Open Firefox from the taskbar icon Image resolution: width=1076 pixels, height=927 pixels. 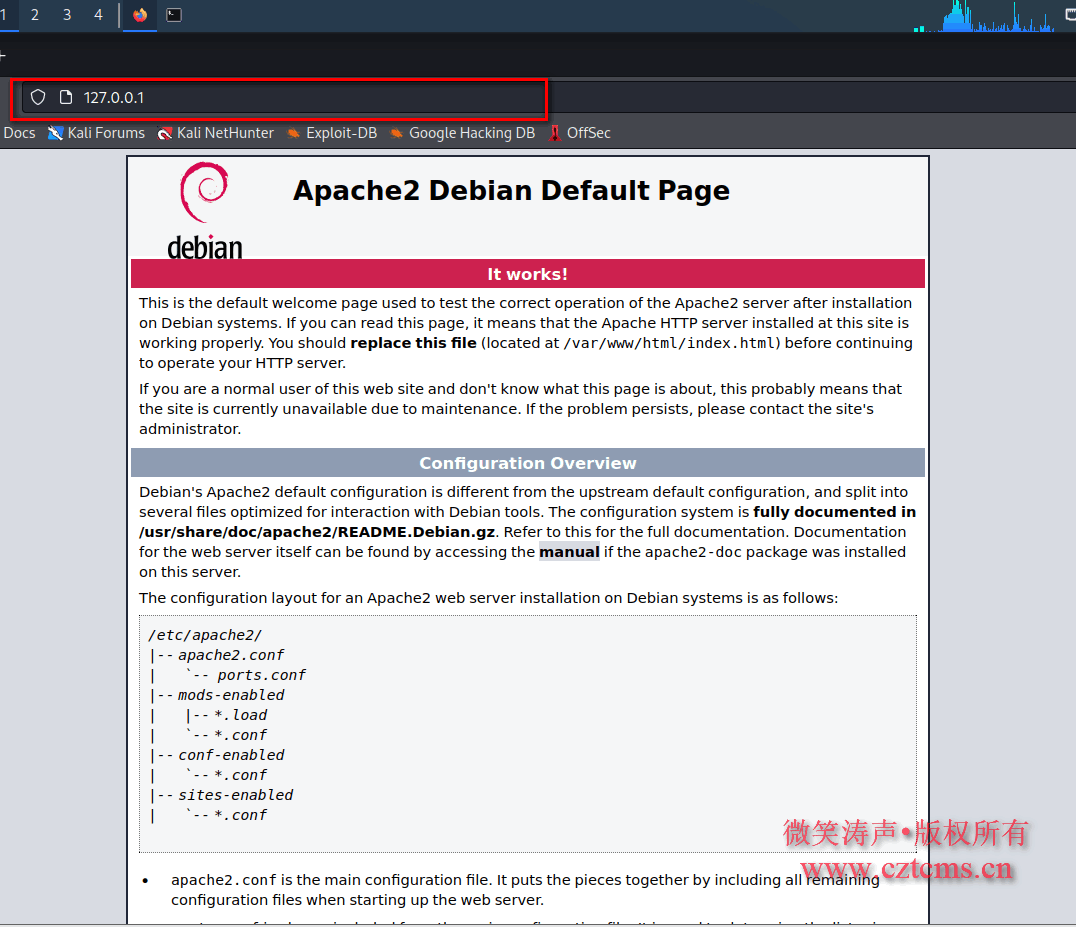coord(140,15)
